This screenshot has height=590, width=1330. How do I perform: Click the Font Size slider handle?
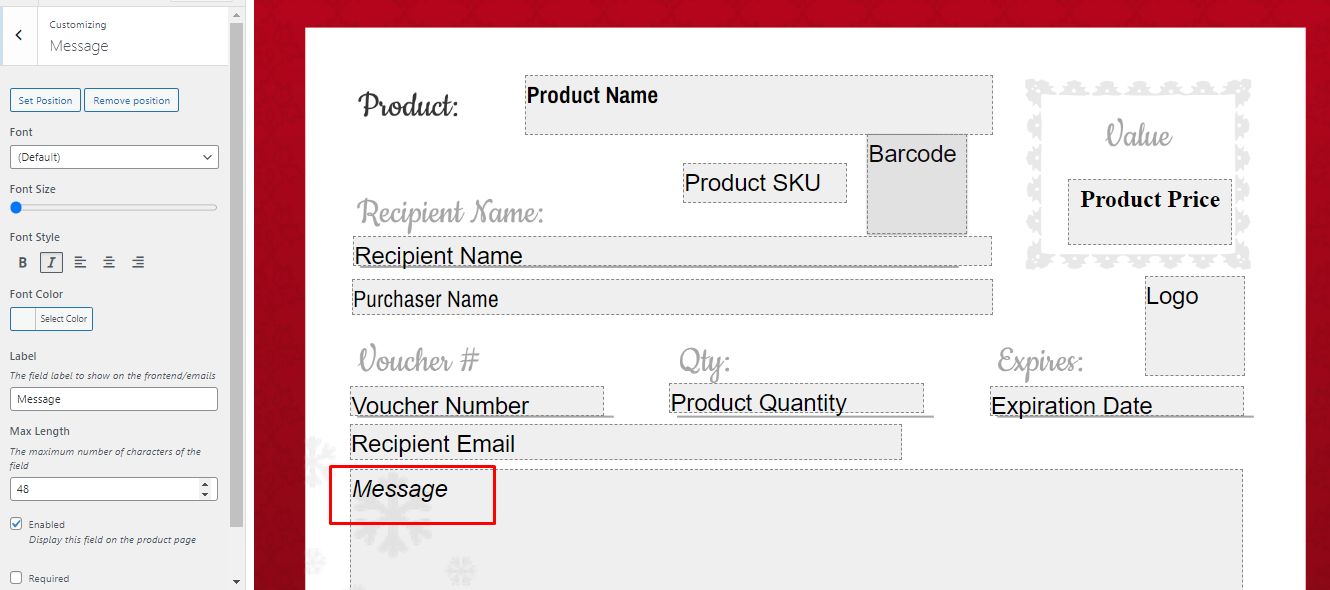pos(16,208)
